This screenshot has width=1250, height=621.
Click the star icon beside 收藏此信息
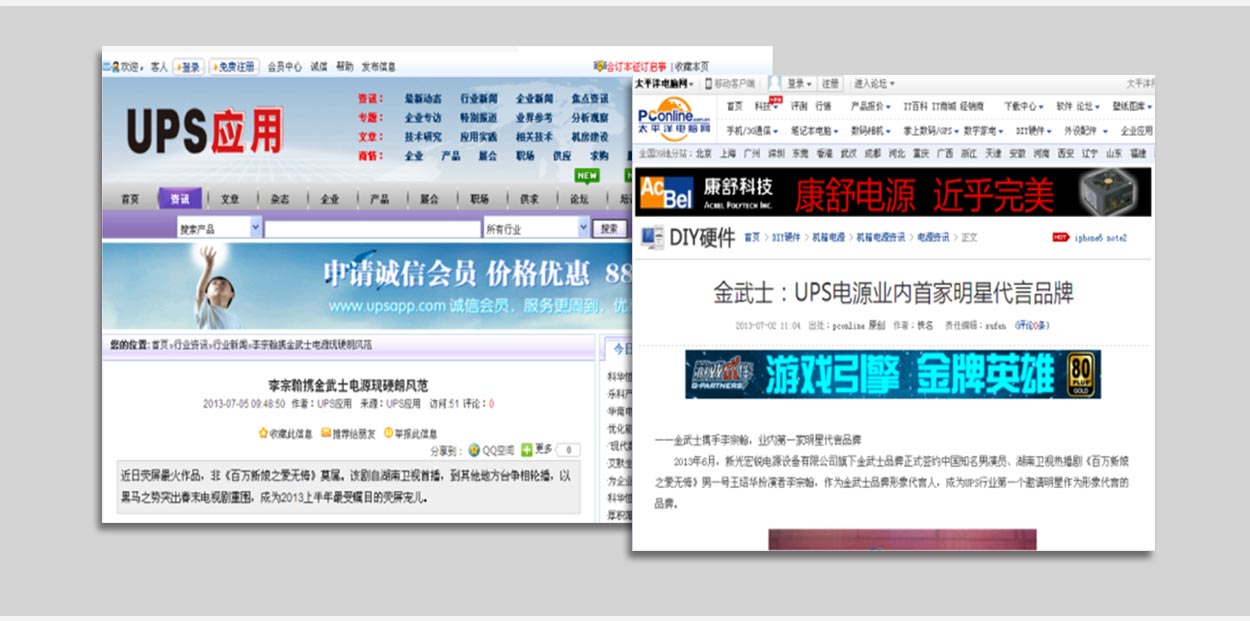263,434
